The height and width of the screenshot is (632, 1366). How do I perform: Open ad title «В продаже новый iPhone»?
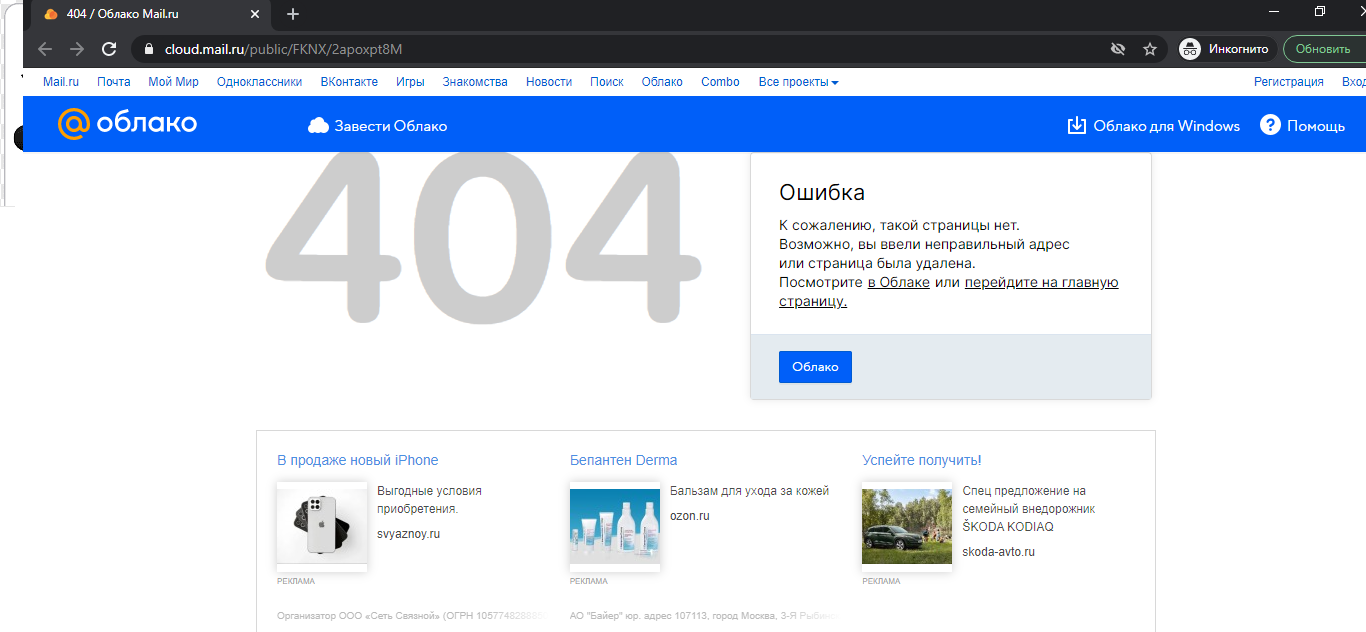coord(357,460)
